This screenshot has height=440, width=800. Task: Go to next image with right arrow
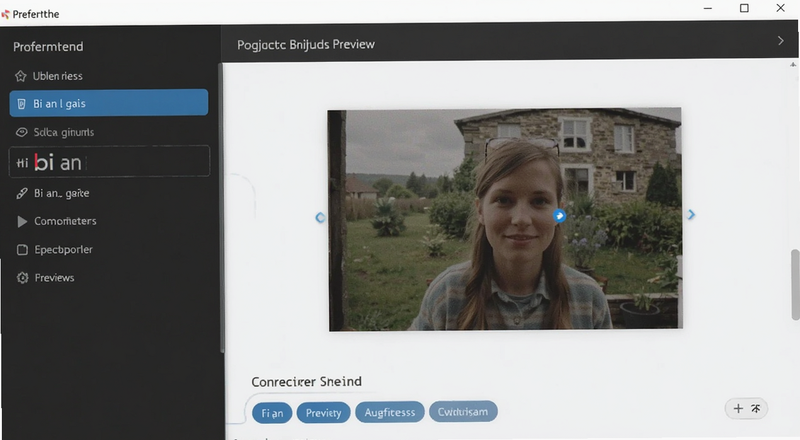pyautogui.click(x=691, y=214)
